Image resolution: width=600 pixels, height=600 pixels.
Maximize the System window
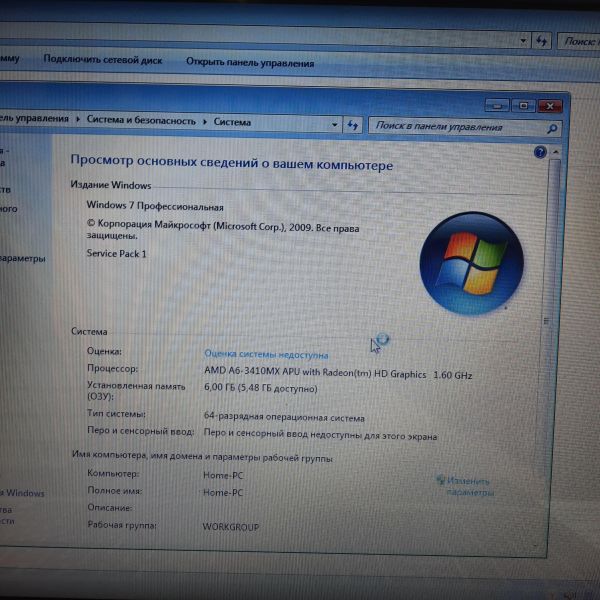coord(523,106)
